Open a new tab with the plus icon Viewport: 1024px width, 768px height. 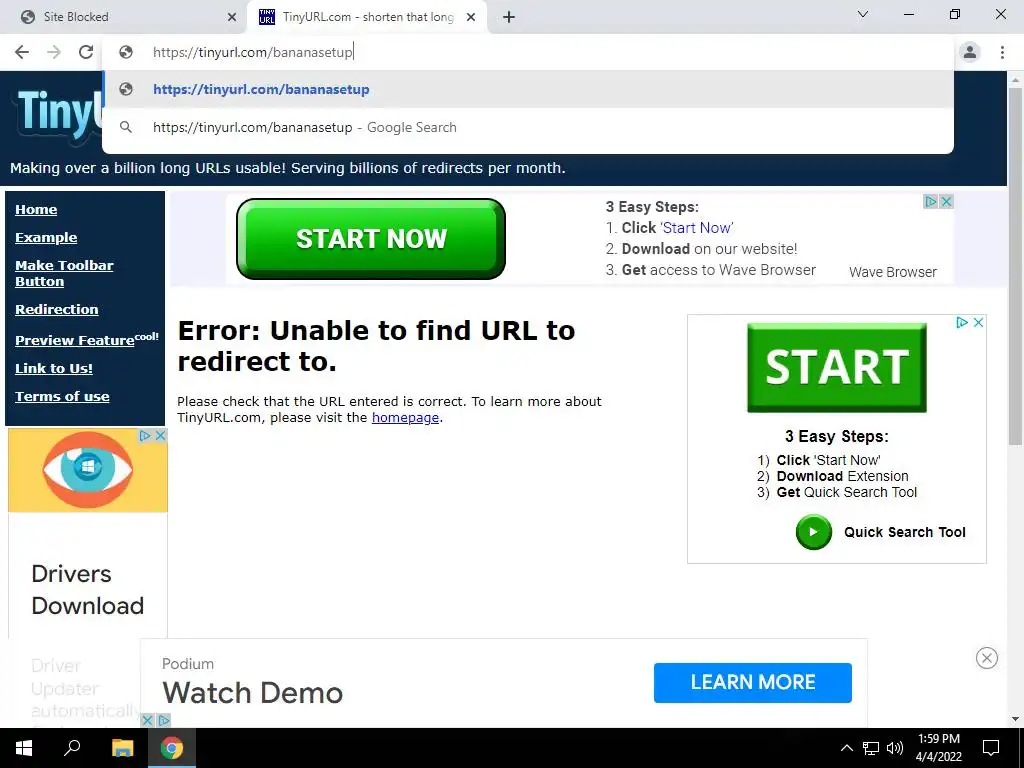[509, 17]
